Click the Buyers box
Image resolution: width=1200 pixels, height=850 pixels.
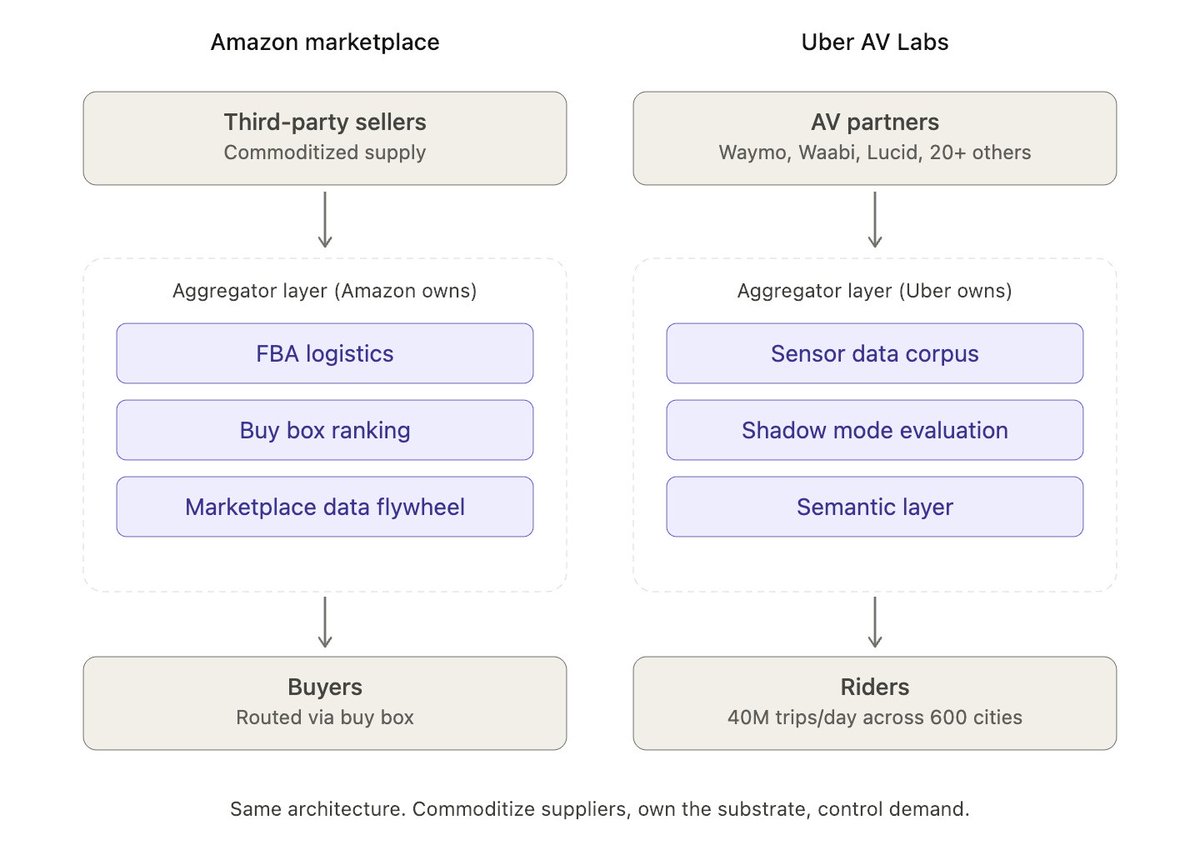coord(325,703)
